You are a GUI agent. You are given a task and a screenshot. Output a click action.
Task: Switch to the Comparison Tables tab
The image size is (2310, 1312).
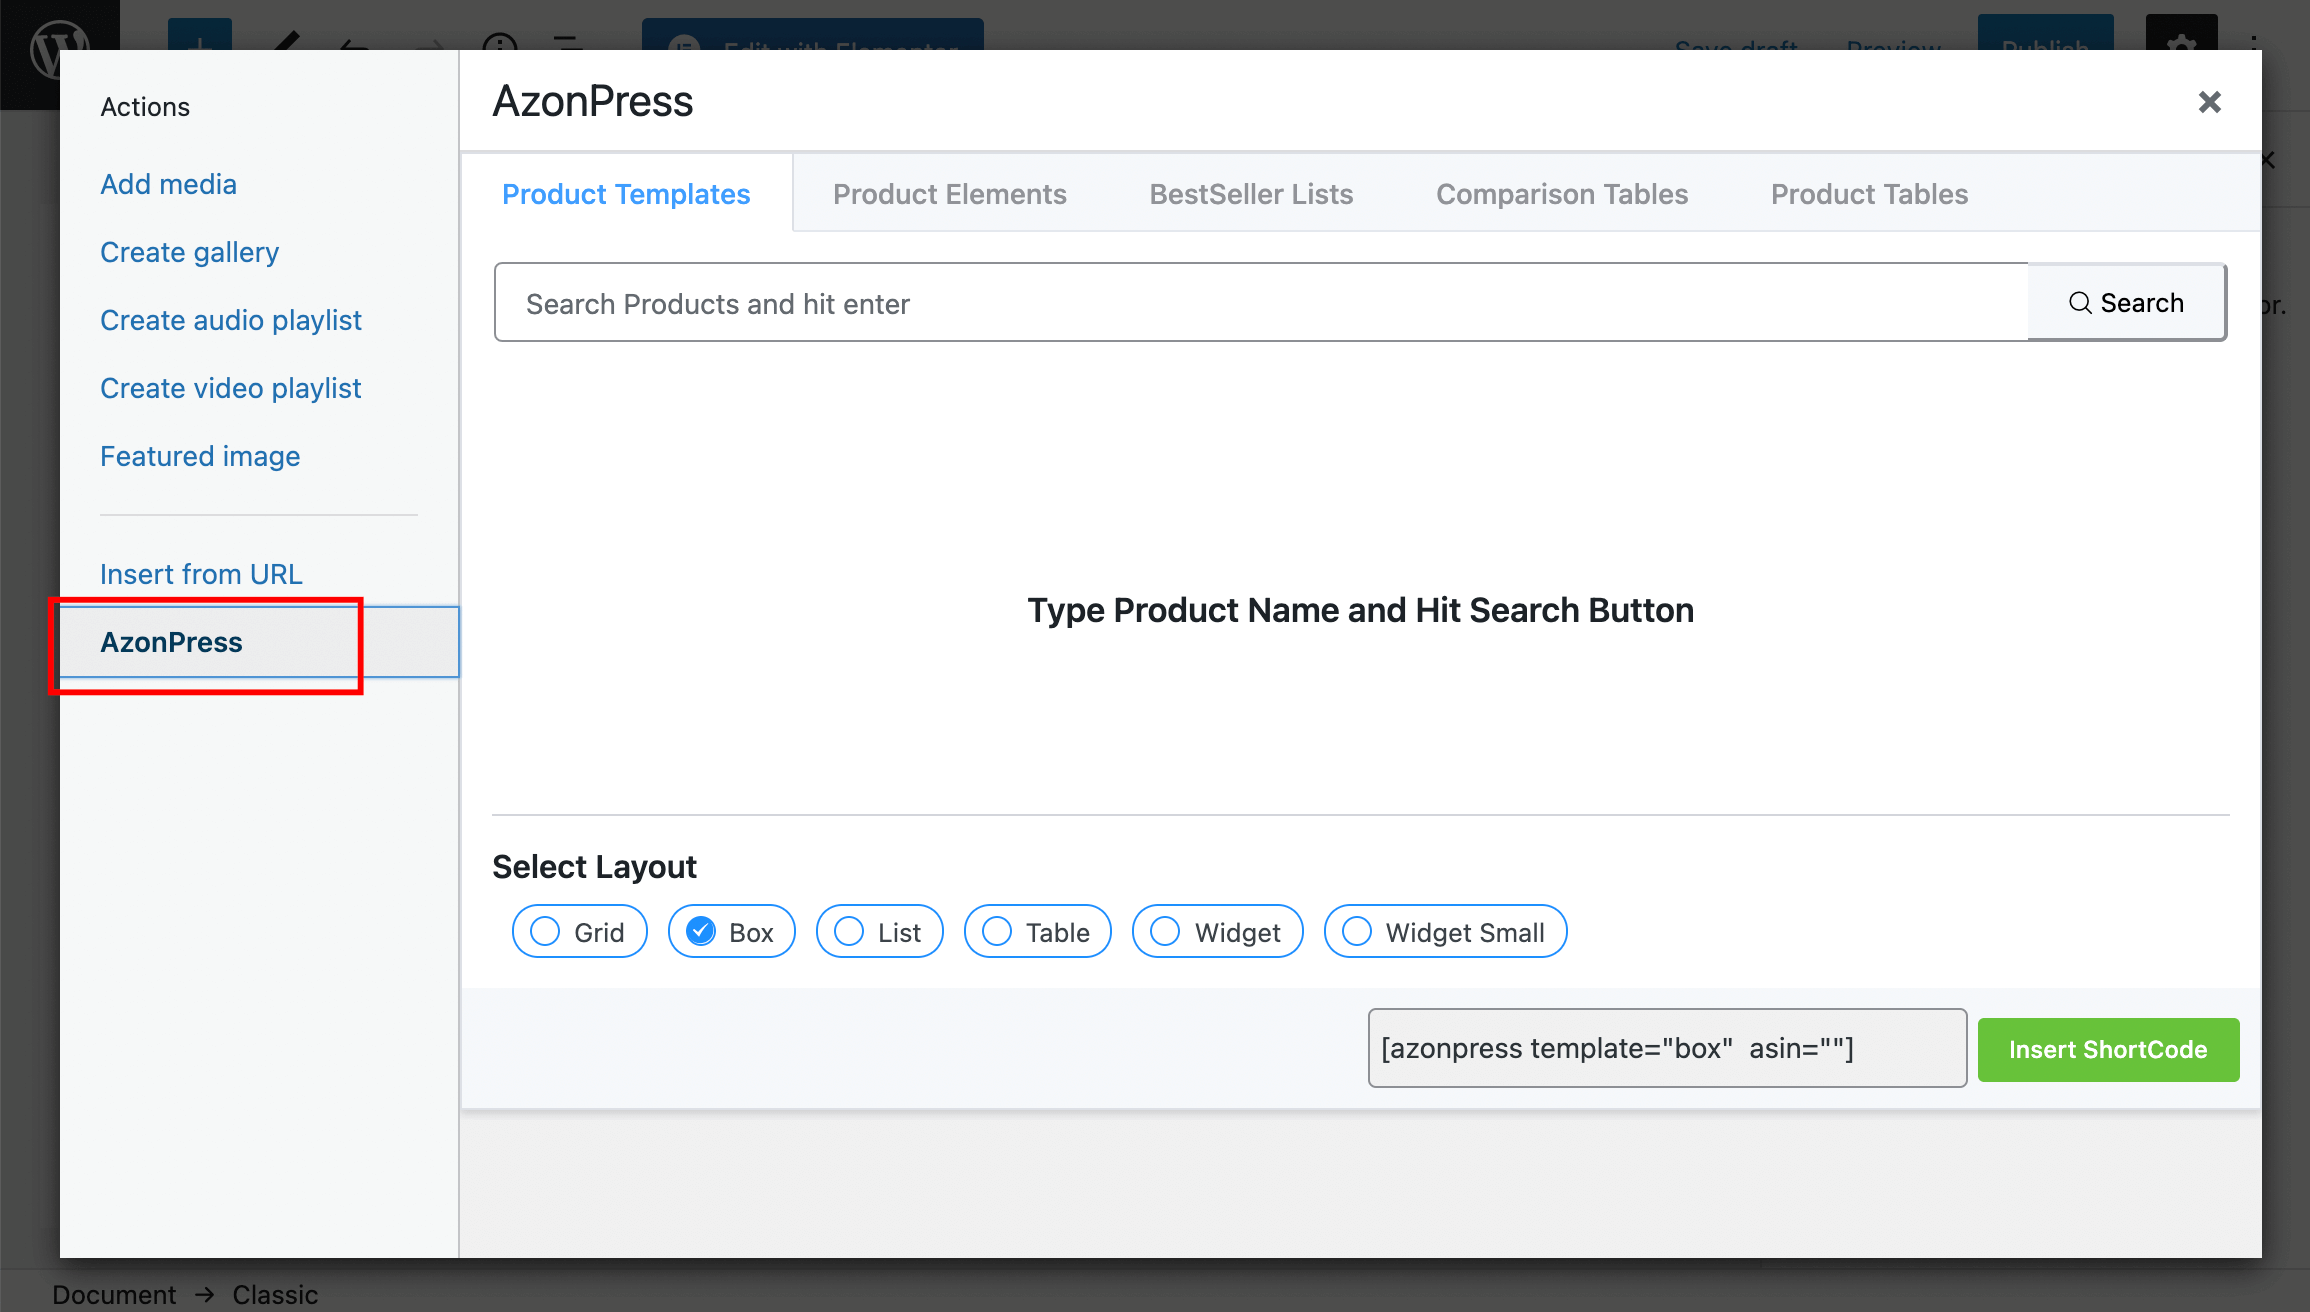[1561, 194]
